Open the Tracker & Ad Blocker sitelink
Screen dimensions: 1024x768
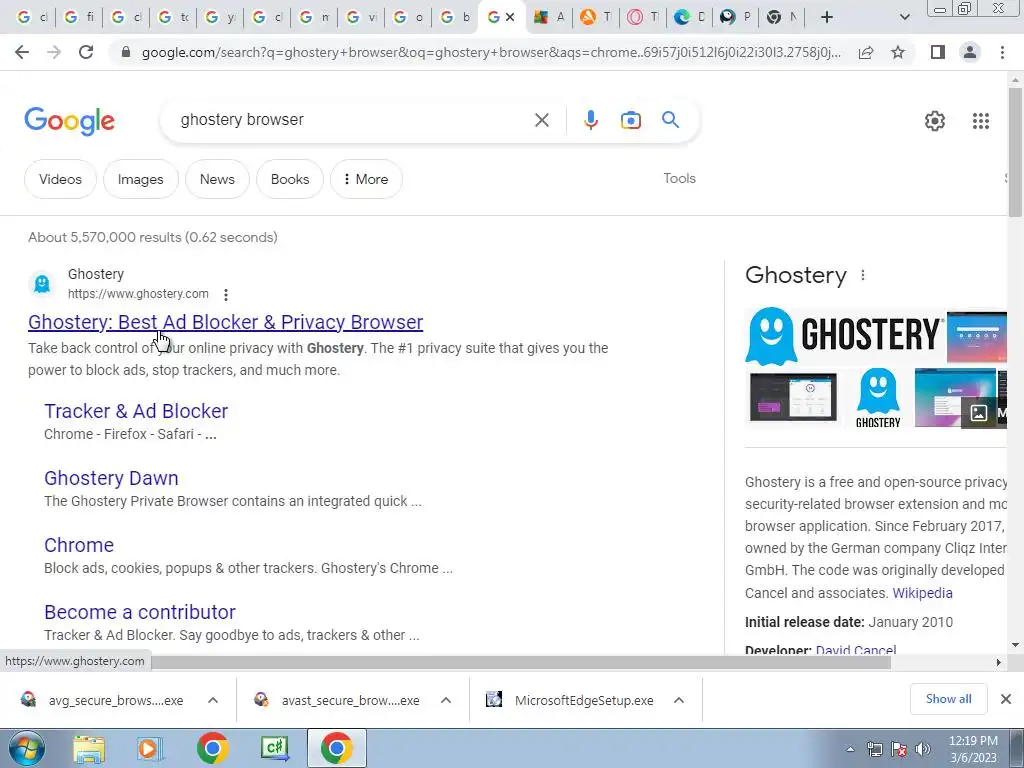click(x=136, y=411)
